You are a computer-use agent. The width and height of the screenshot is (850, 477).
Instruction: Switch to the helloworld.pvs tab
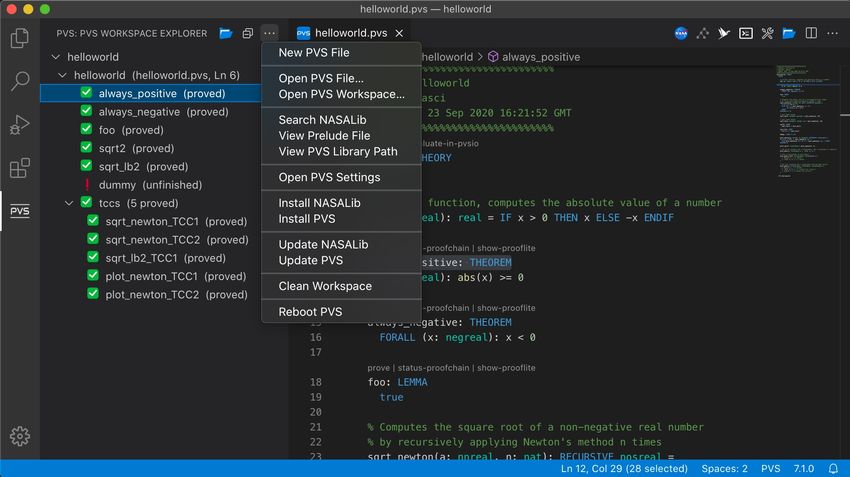tap(350, 34)
